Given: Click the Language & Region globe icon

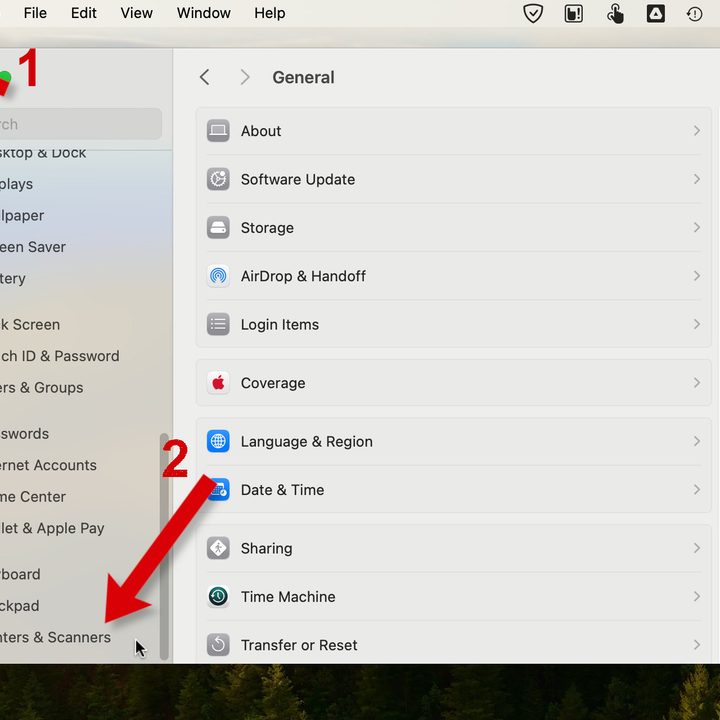Looking at the screenshot, I should (218, 441).
